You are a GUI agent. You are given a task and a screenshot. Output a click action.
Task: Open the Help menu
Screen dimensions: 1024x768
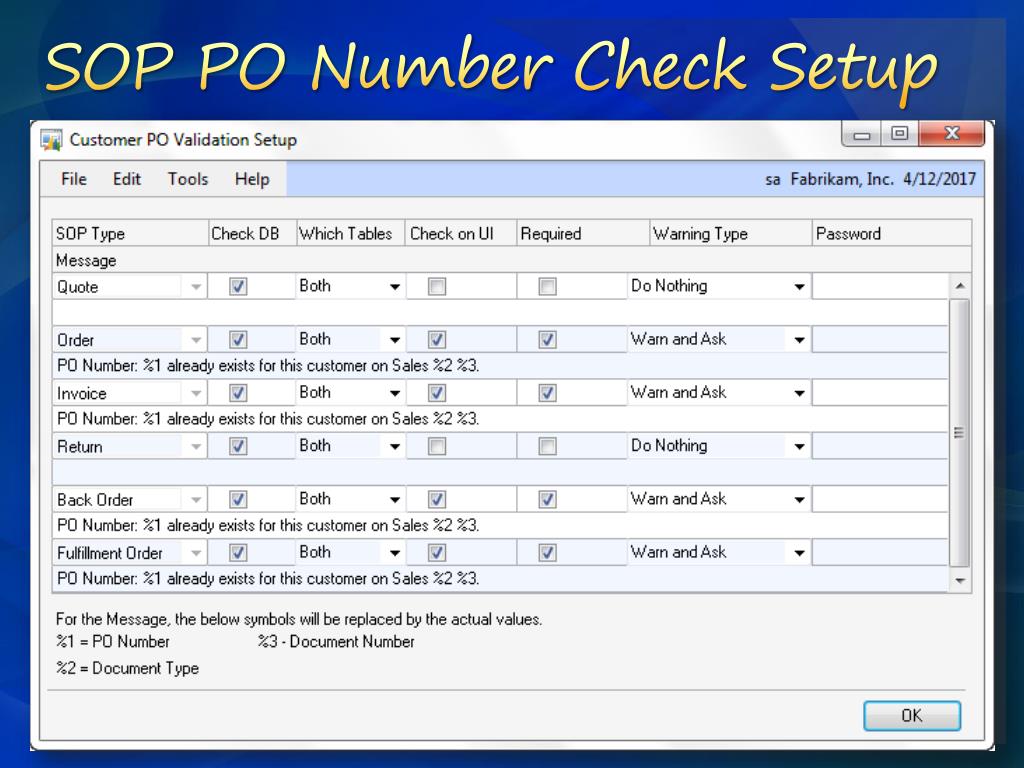[252, 179]
